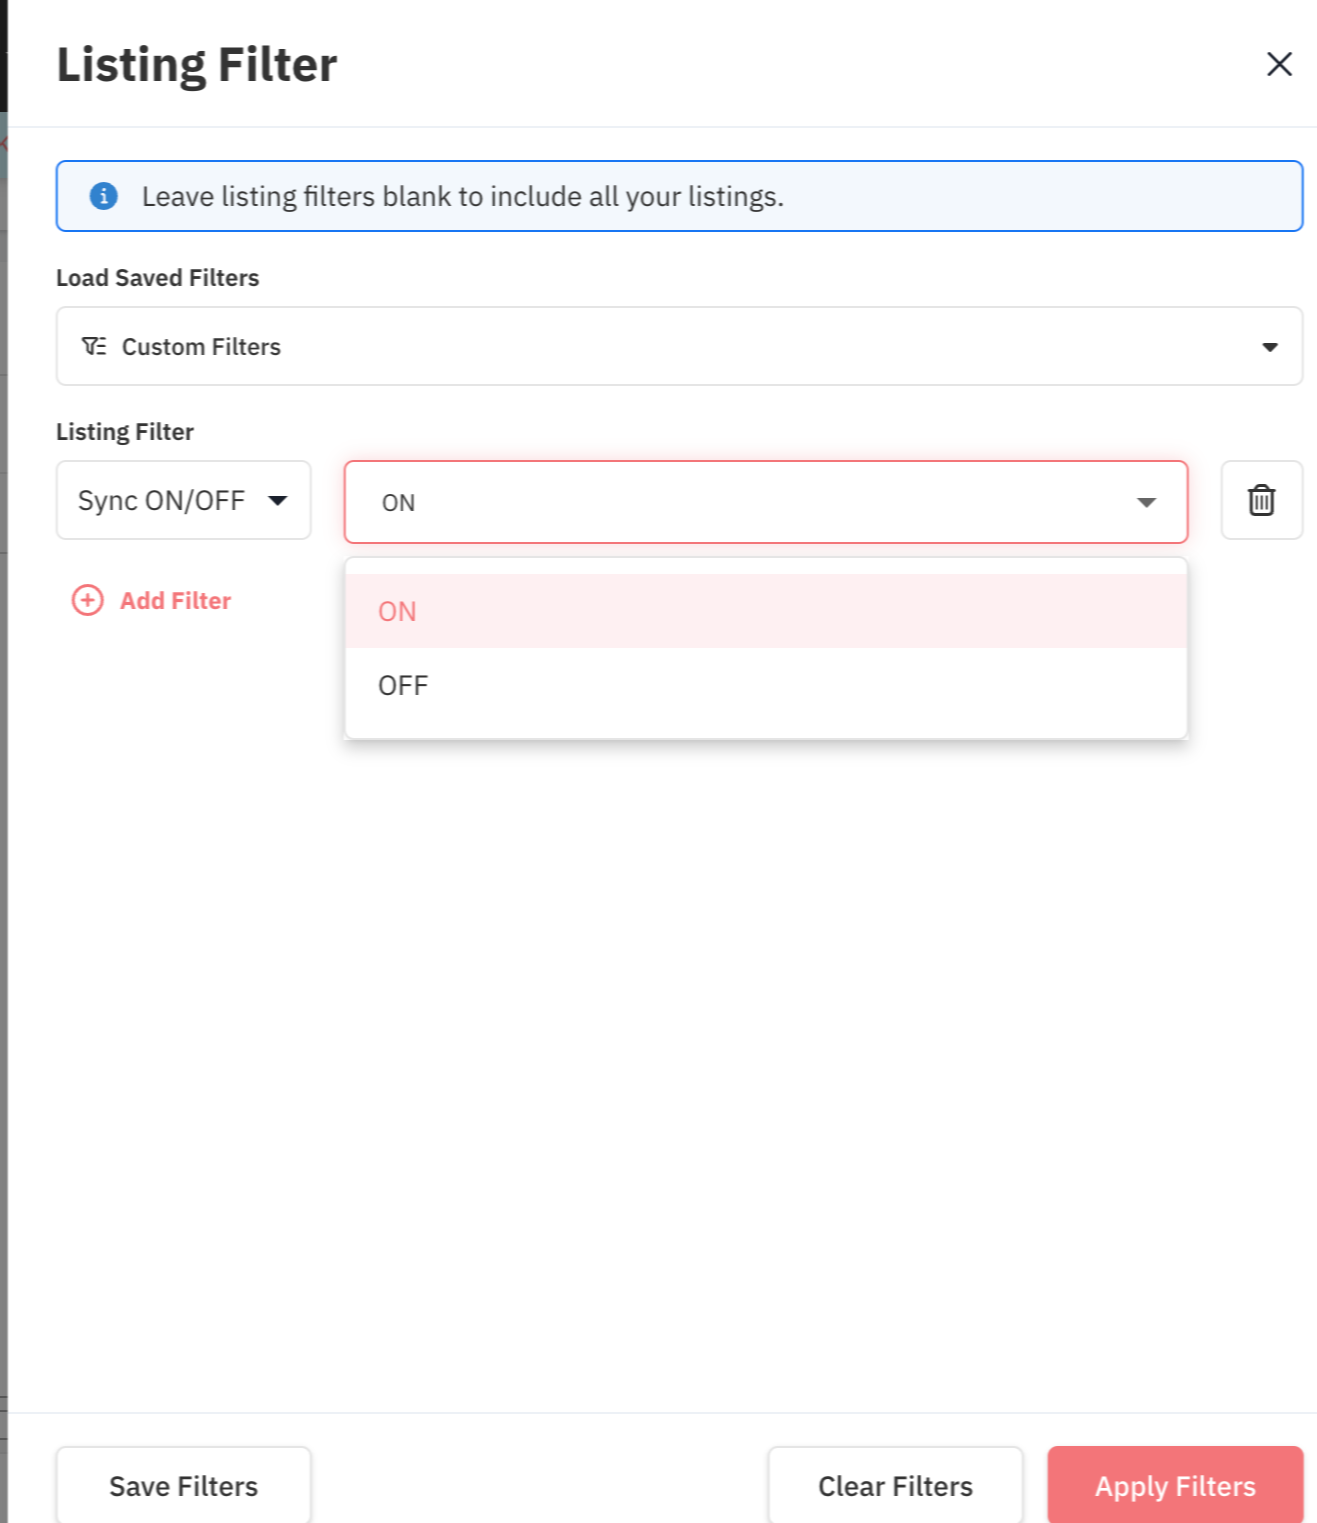Choose the OFF option in the list
Screen dimensions: 1317x1523
403,686
